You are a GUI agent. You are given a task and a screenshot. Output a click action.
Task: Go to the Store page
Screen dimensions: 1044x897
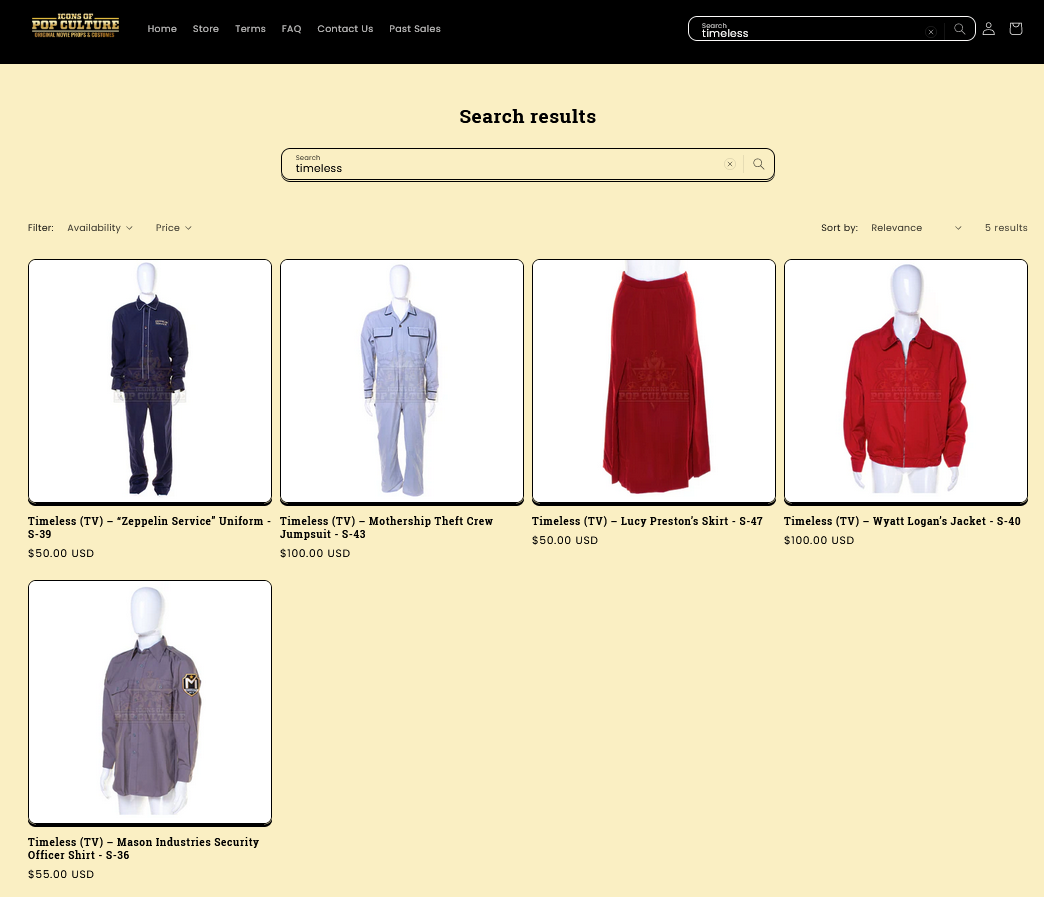(x=206, y=29)
